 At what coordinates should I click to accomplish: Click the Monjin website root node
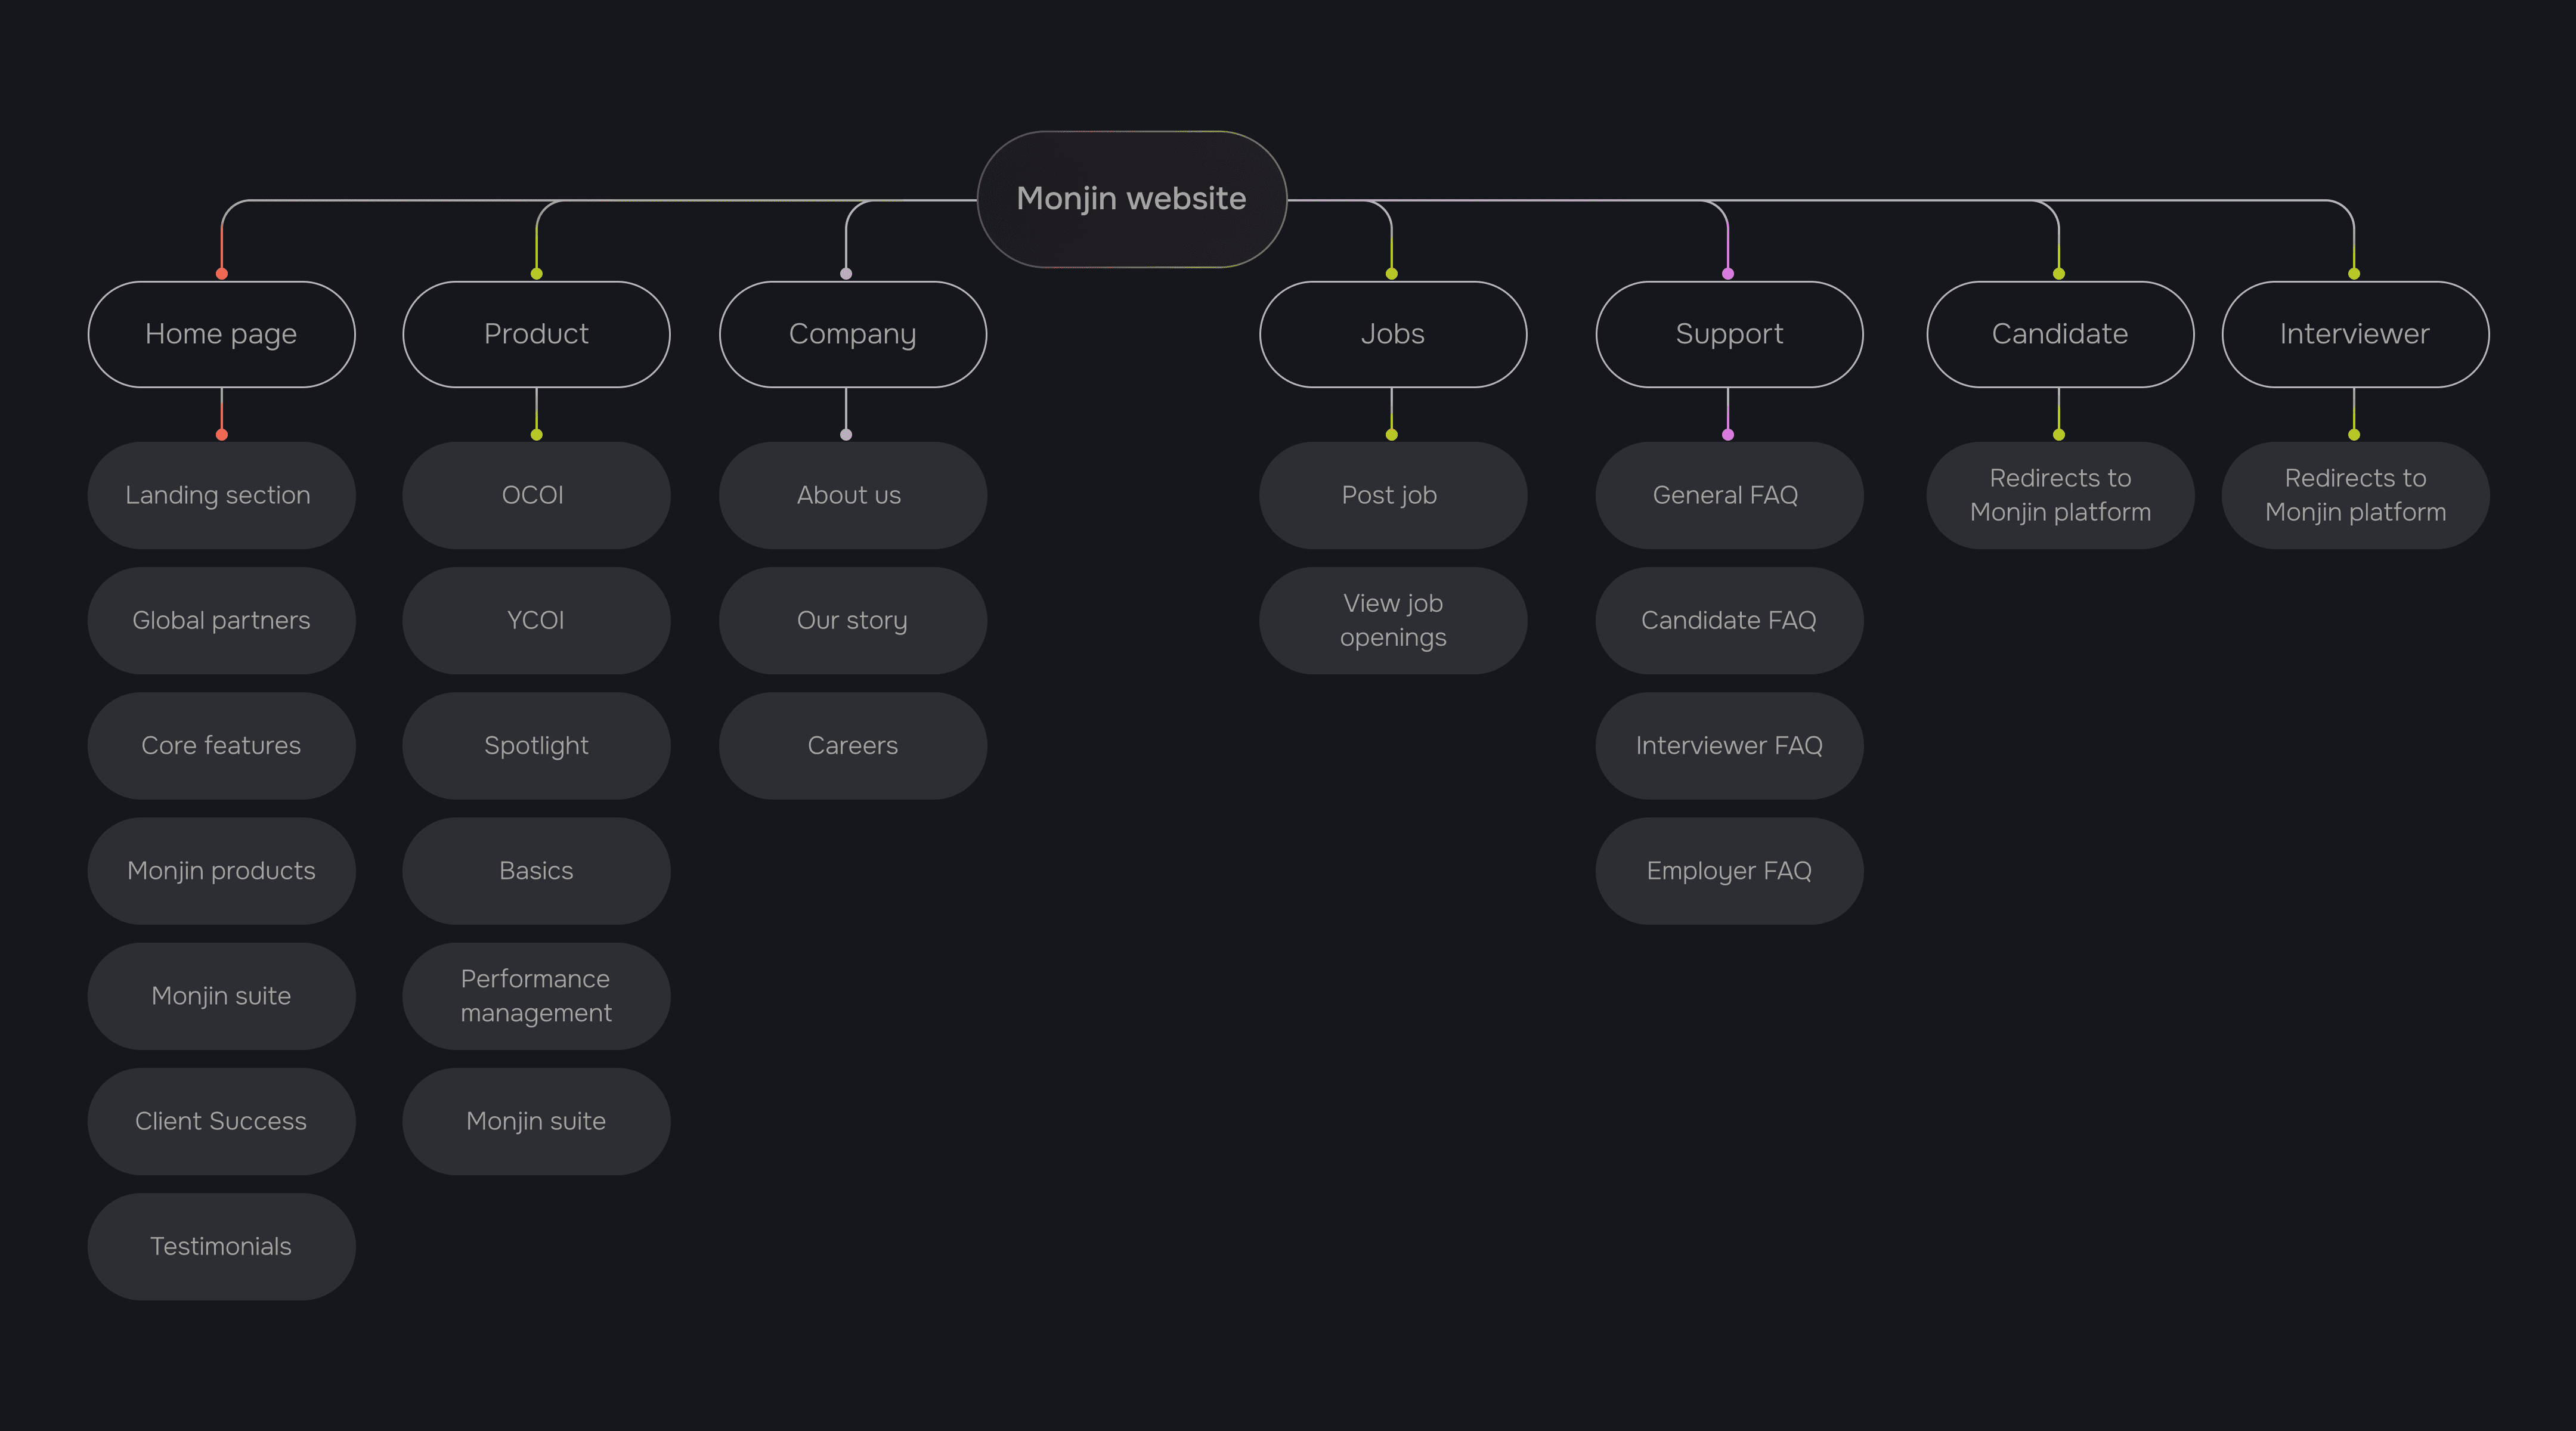tap(1131, 199)
